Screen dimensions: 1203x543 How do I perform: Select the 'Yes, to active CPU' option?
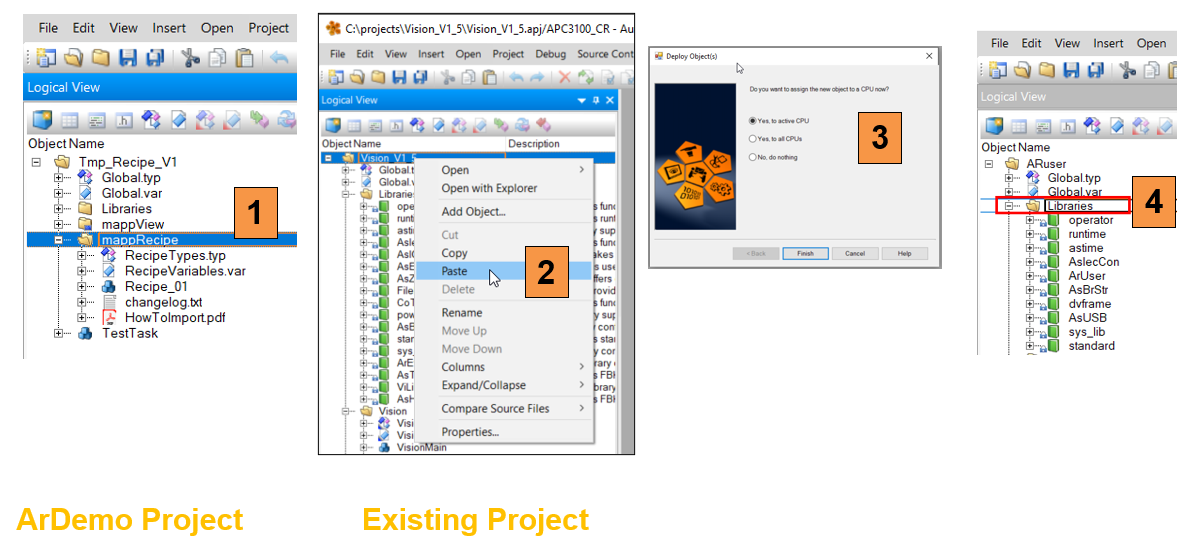click(x=753, y=120)
